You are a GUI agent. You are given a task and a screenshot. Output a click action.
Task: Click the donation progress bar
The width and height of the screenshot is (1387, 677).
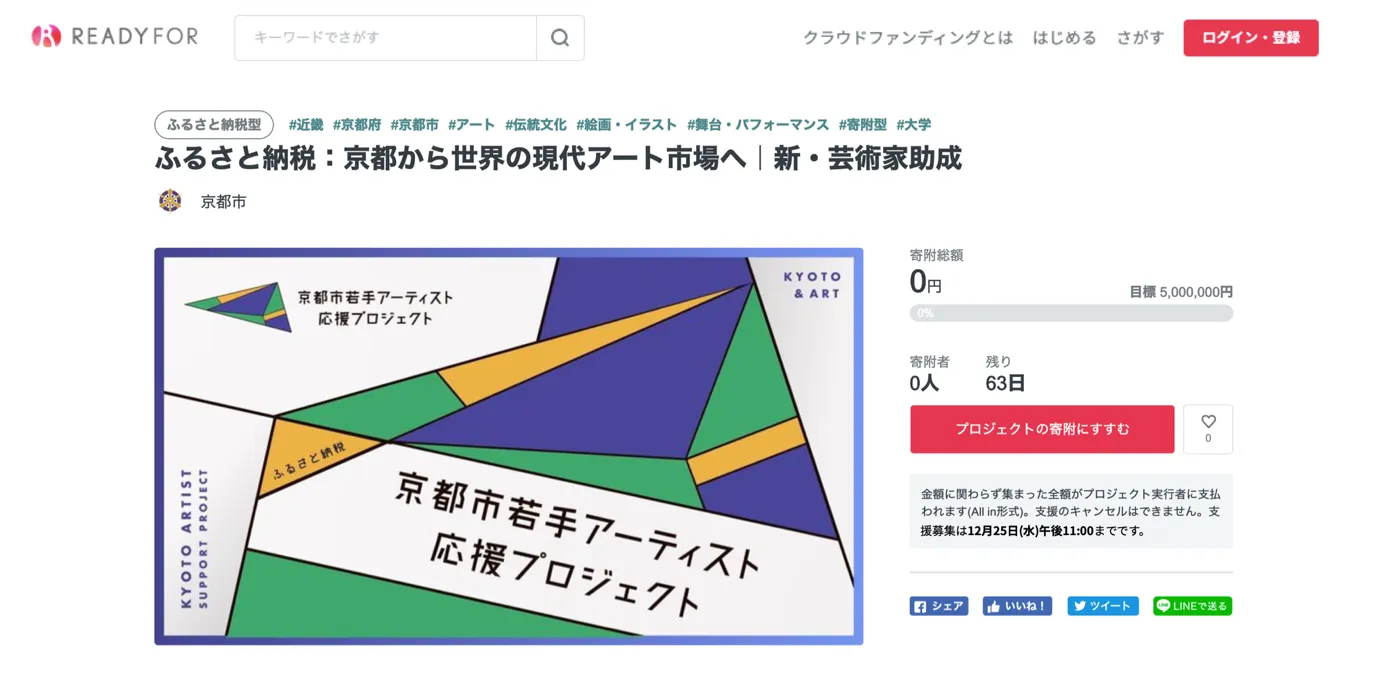tap(1071, 313)
